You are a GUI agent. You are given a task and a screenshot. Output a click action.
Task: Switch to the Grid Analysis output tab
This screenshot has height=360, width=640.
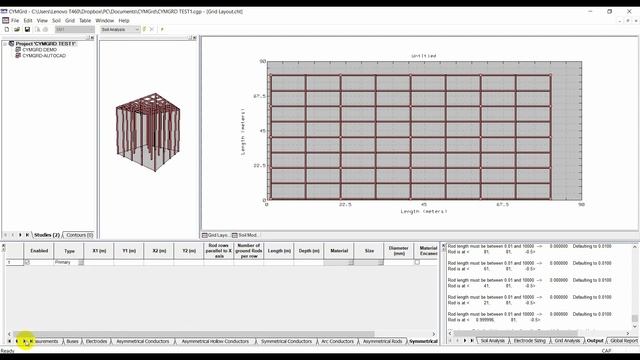pos(567,340)
